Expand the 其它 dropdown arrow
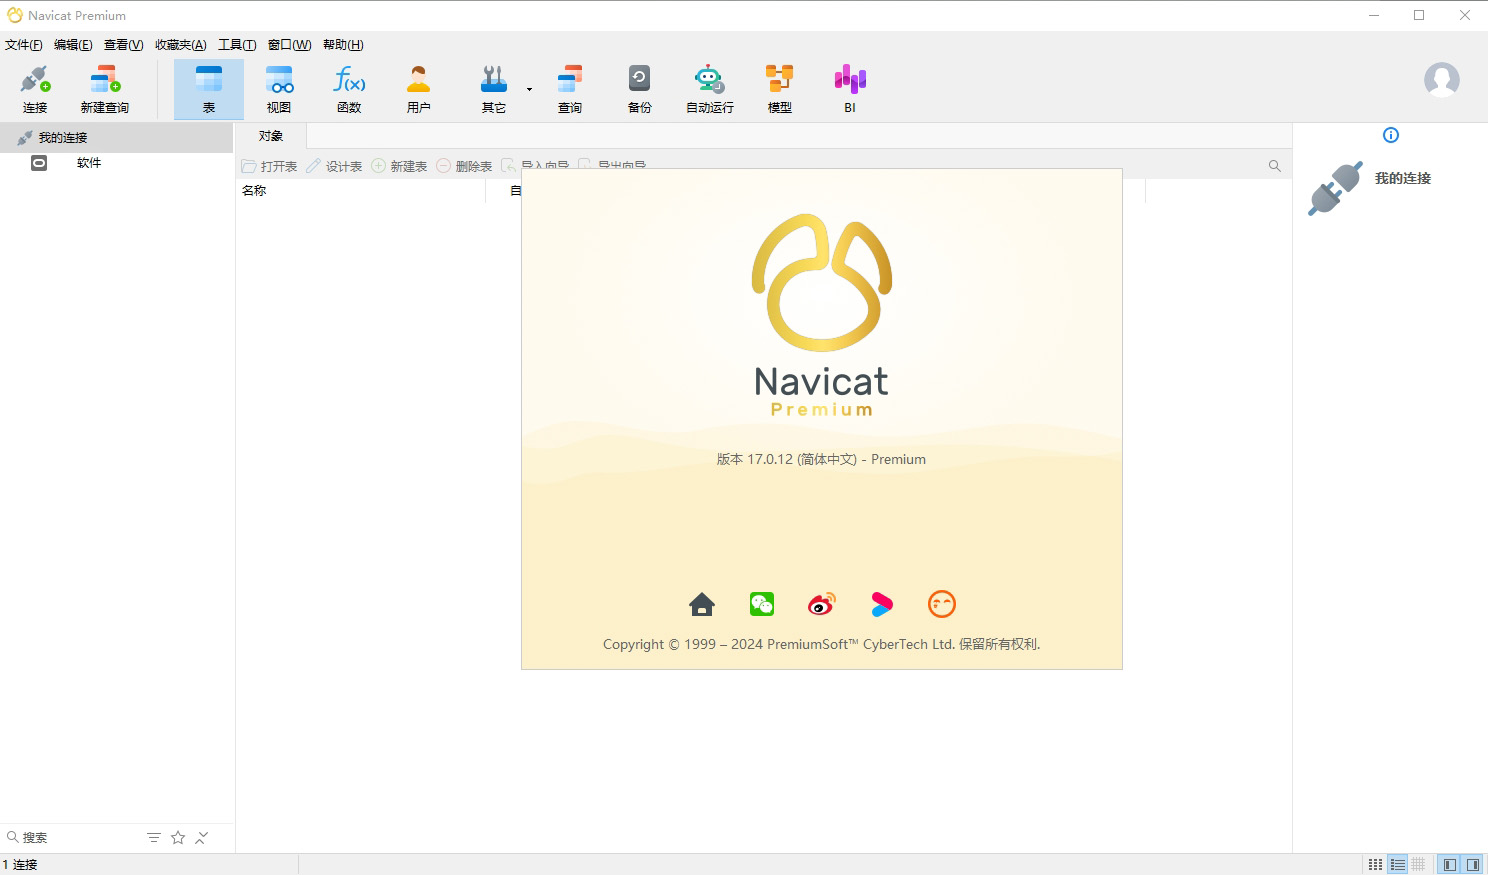The width and height of the screenshot is (1488, 875). (529, 89)
